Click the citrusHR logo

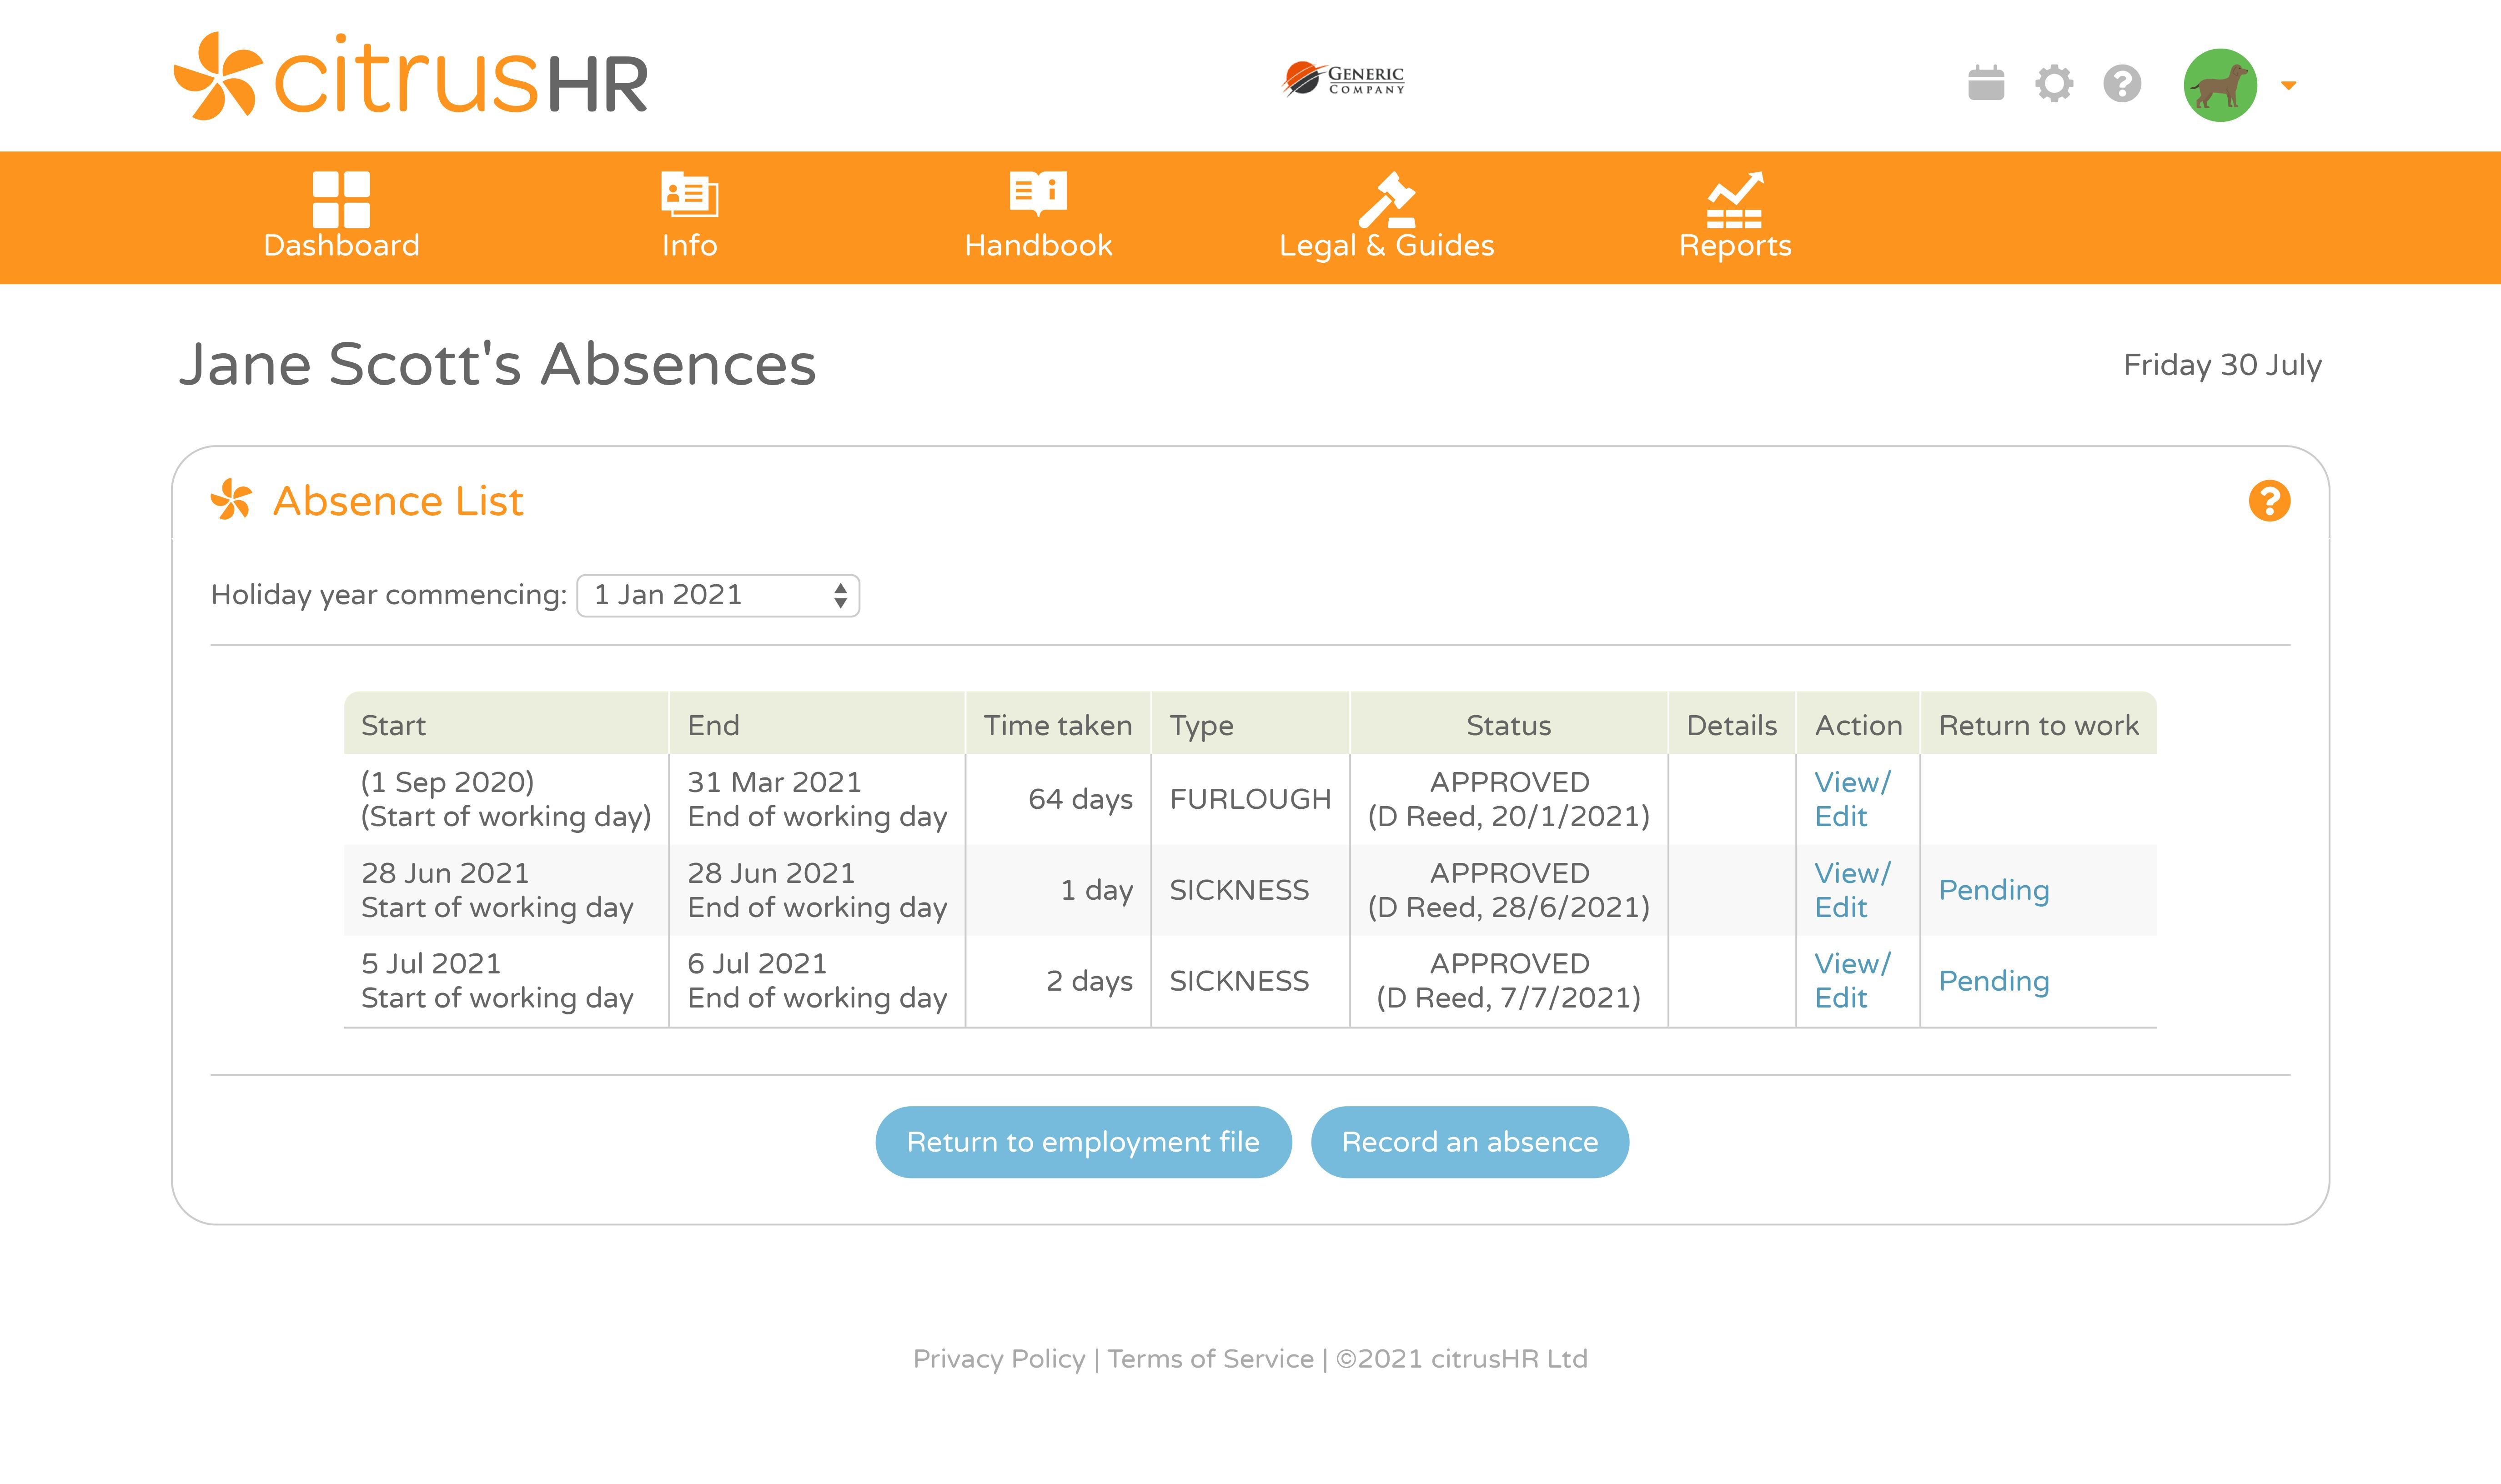pos(411,77)
